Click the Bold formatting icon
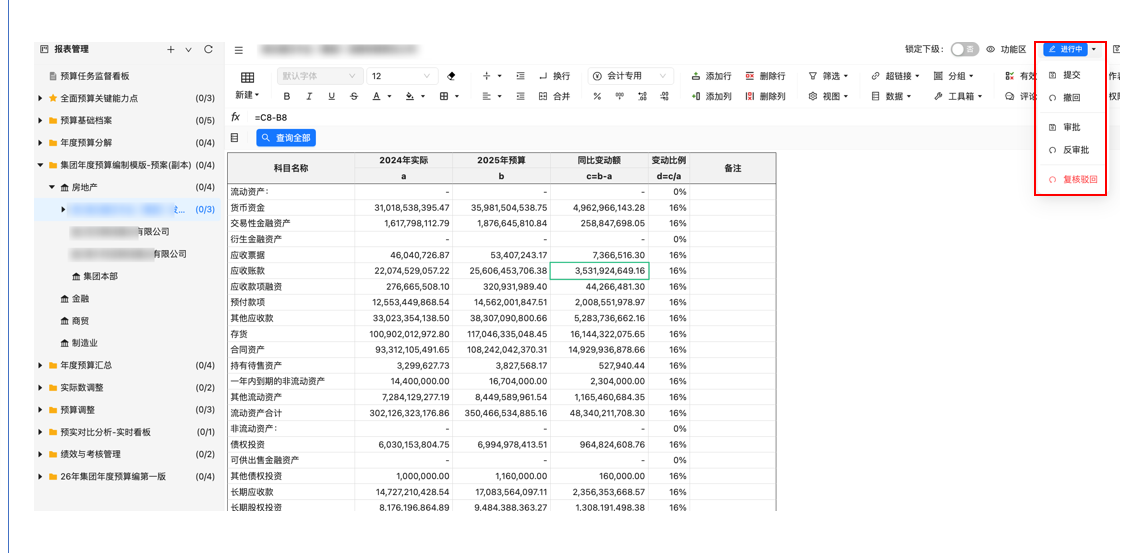Screen dimensions: 1144x553 pos(287,96)
